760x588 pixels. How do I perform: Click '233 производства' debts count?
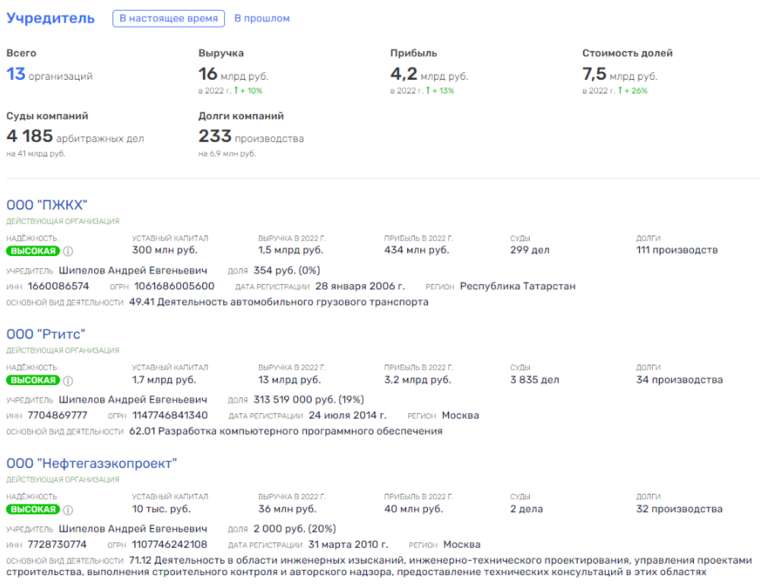pyautogui.click(x=251, y=137)
